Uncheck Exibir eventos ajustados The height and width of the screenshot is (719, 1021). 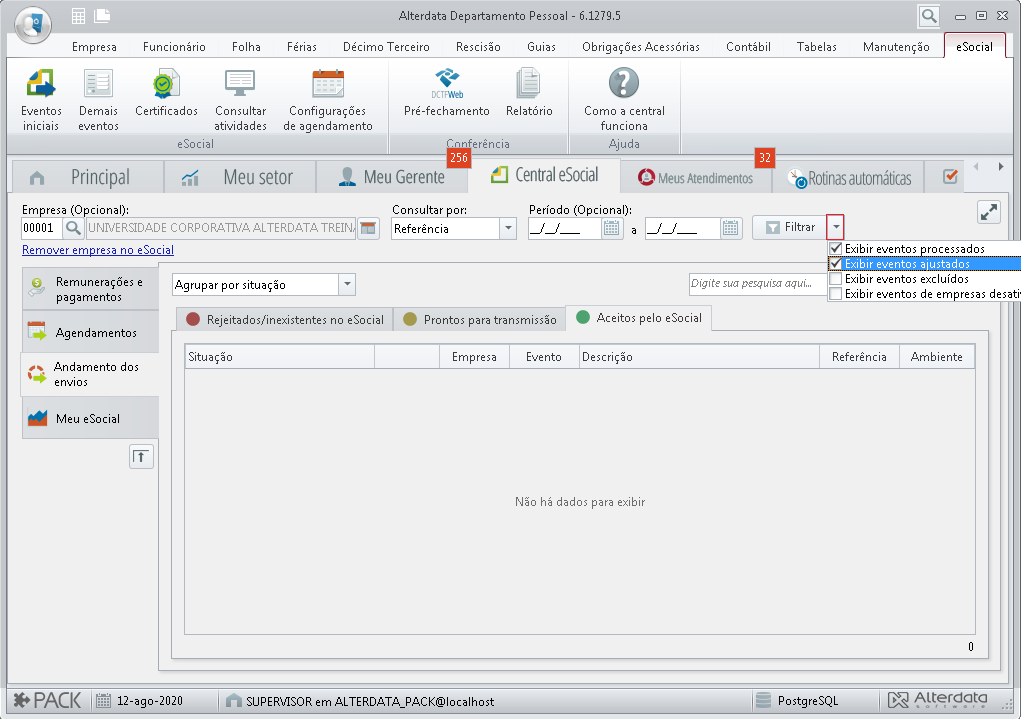click(x=835, y=263)
